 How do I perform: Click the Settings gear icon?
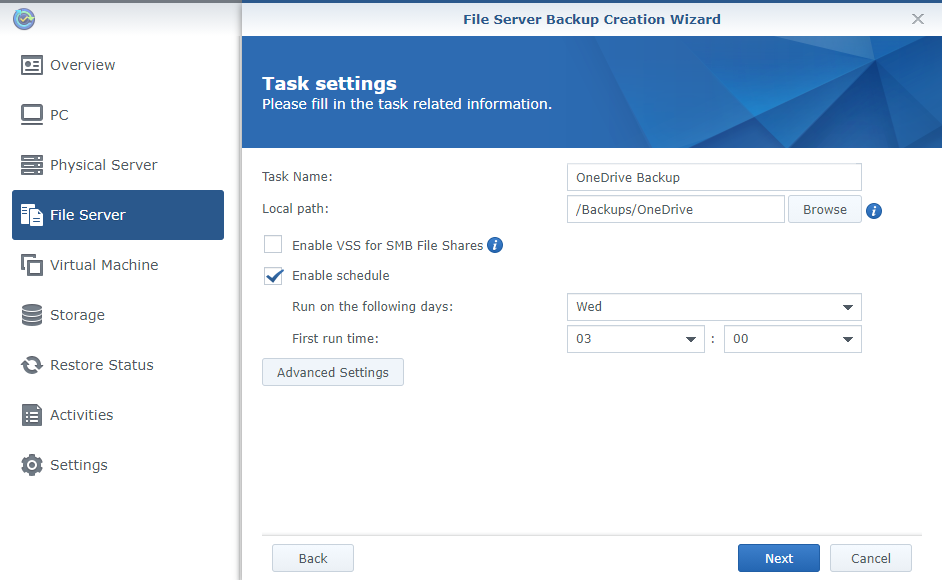tap(32, 465)
